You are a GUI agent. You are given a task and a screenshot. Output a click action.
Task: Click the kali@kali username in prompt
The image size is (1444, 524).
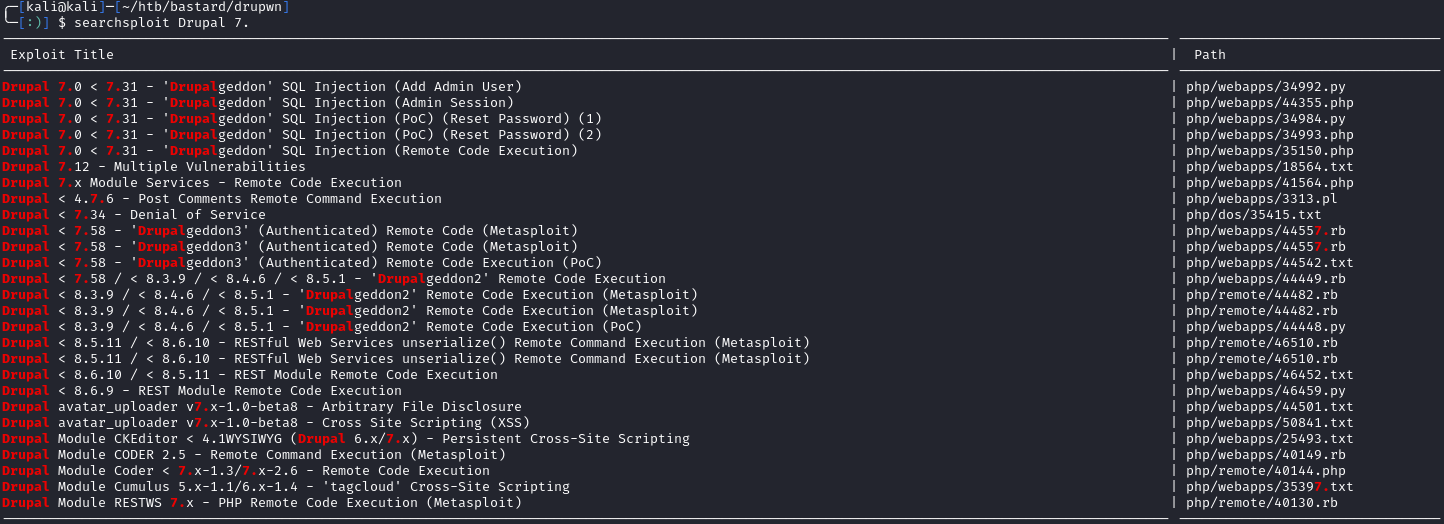click(x=59, y=7)
